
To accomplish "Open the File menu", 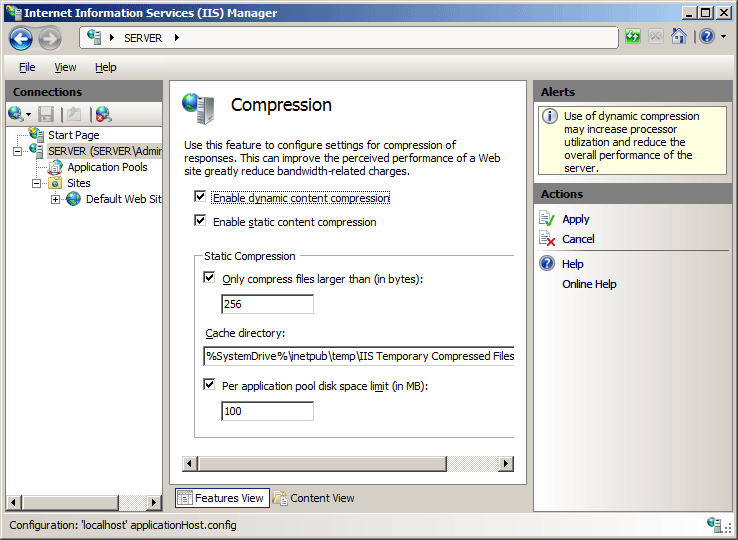I will [27, 67].
